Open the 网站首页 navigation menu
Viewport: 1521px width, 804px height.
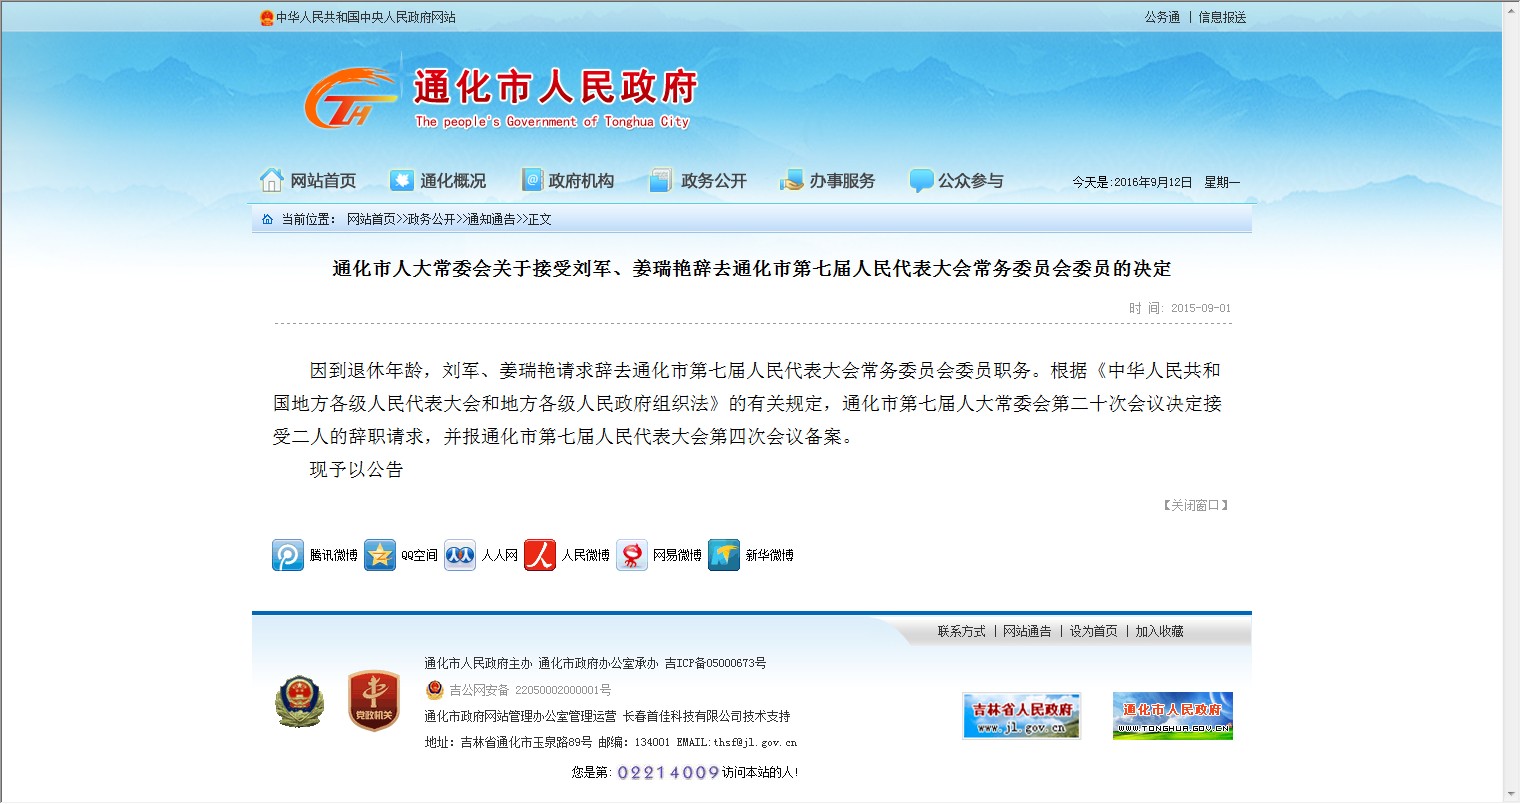[309, 181]
